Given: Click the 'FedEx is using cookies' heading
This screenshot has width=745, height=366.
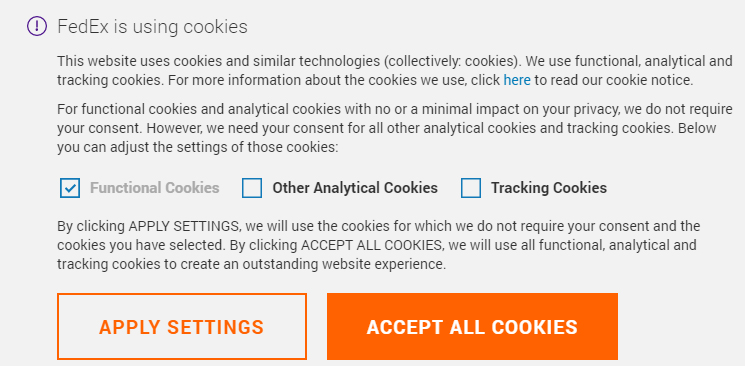Looking at the screenshot, I should click(x=153, y=27).
